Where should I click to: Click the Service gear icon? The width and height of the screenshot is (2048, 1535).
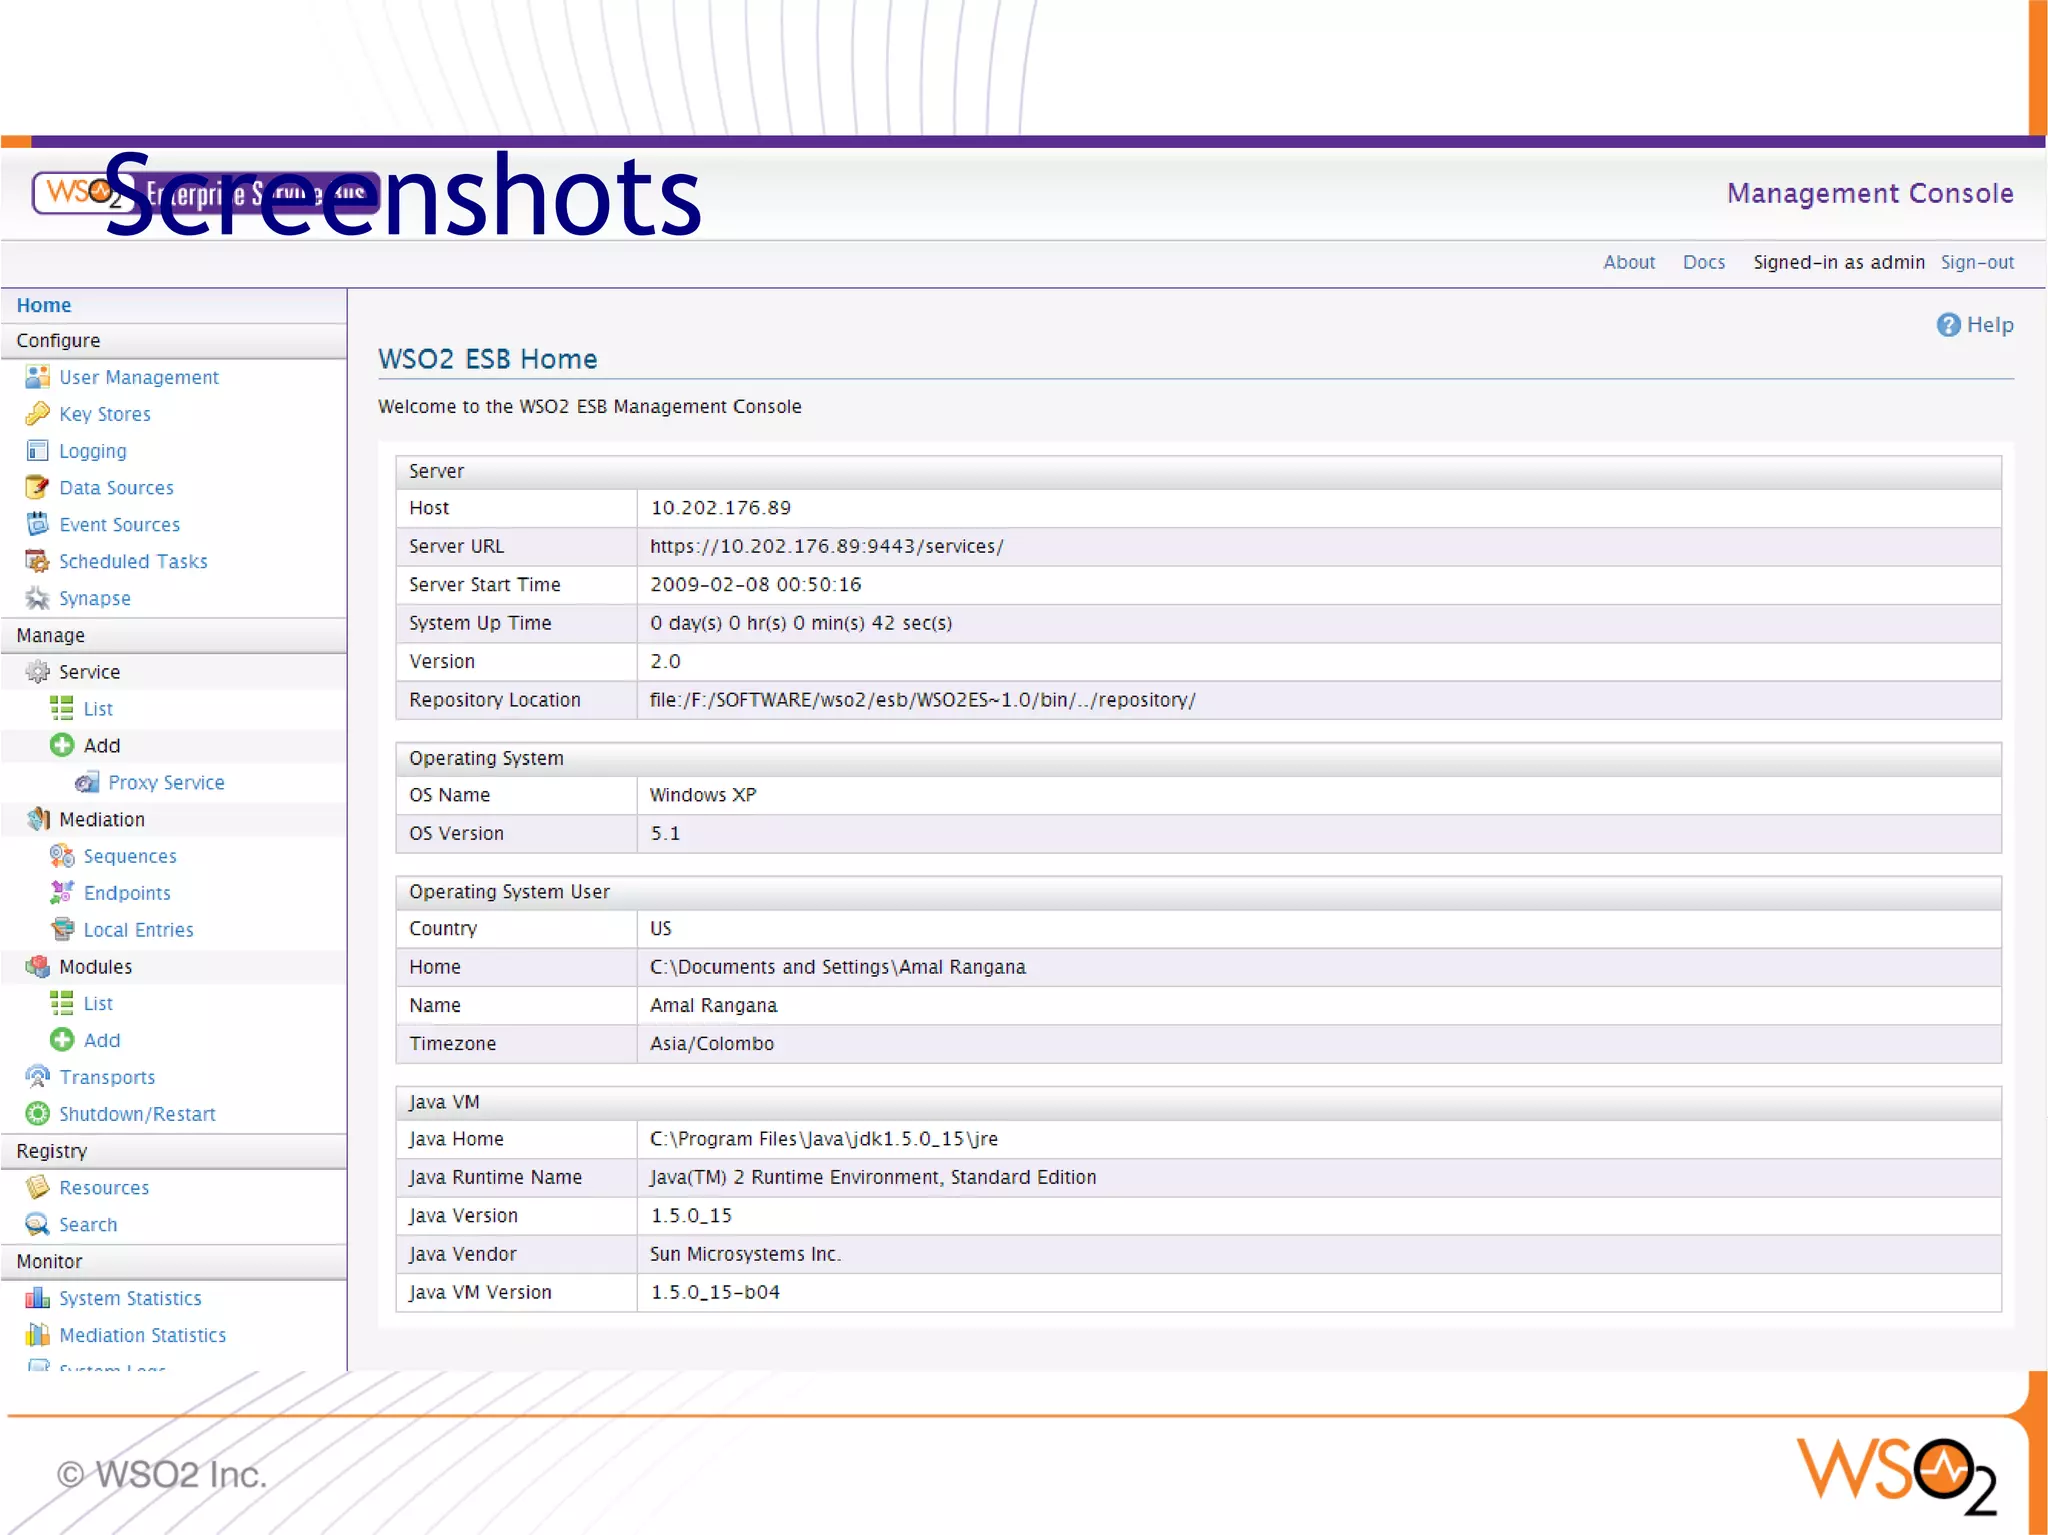(37, 672)
